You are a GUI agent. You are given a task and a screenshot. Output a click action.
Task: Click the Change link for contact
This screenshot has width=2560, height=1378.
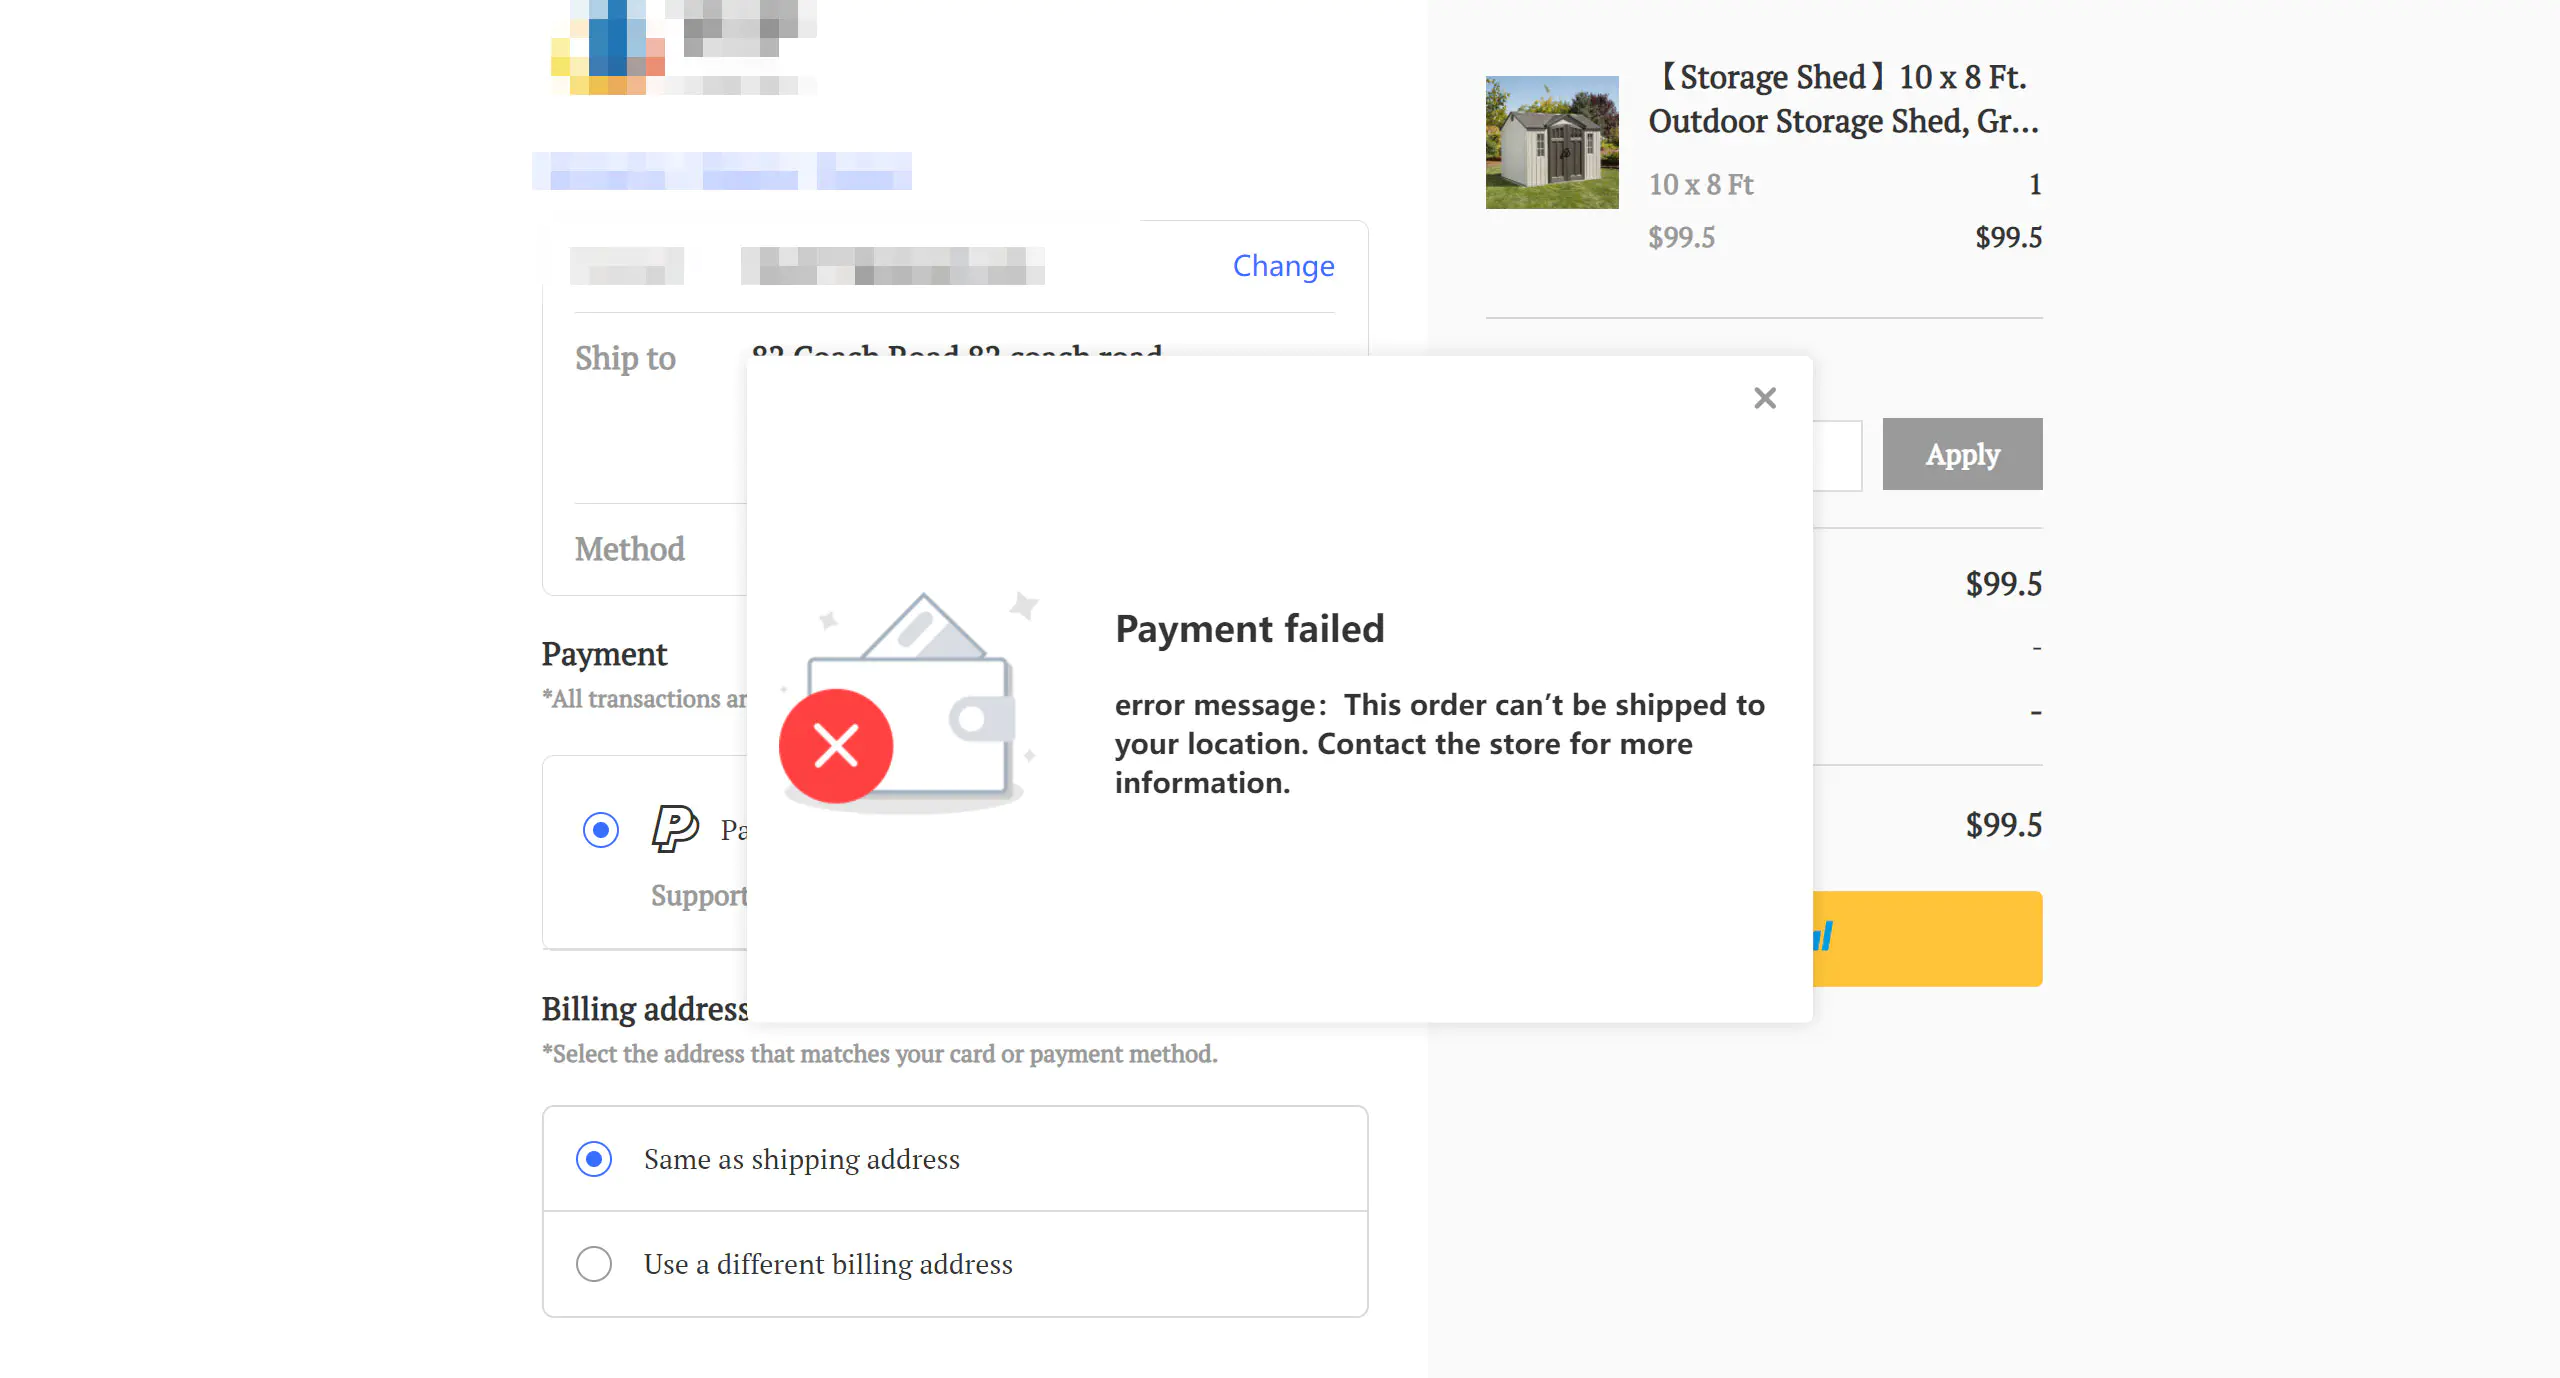click(1283, 266)
